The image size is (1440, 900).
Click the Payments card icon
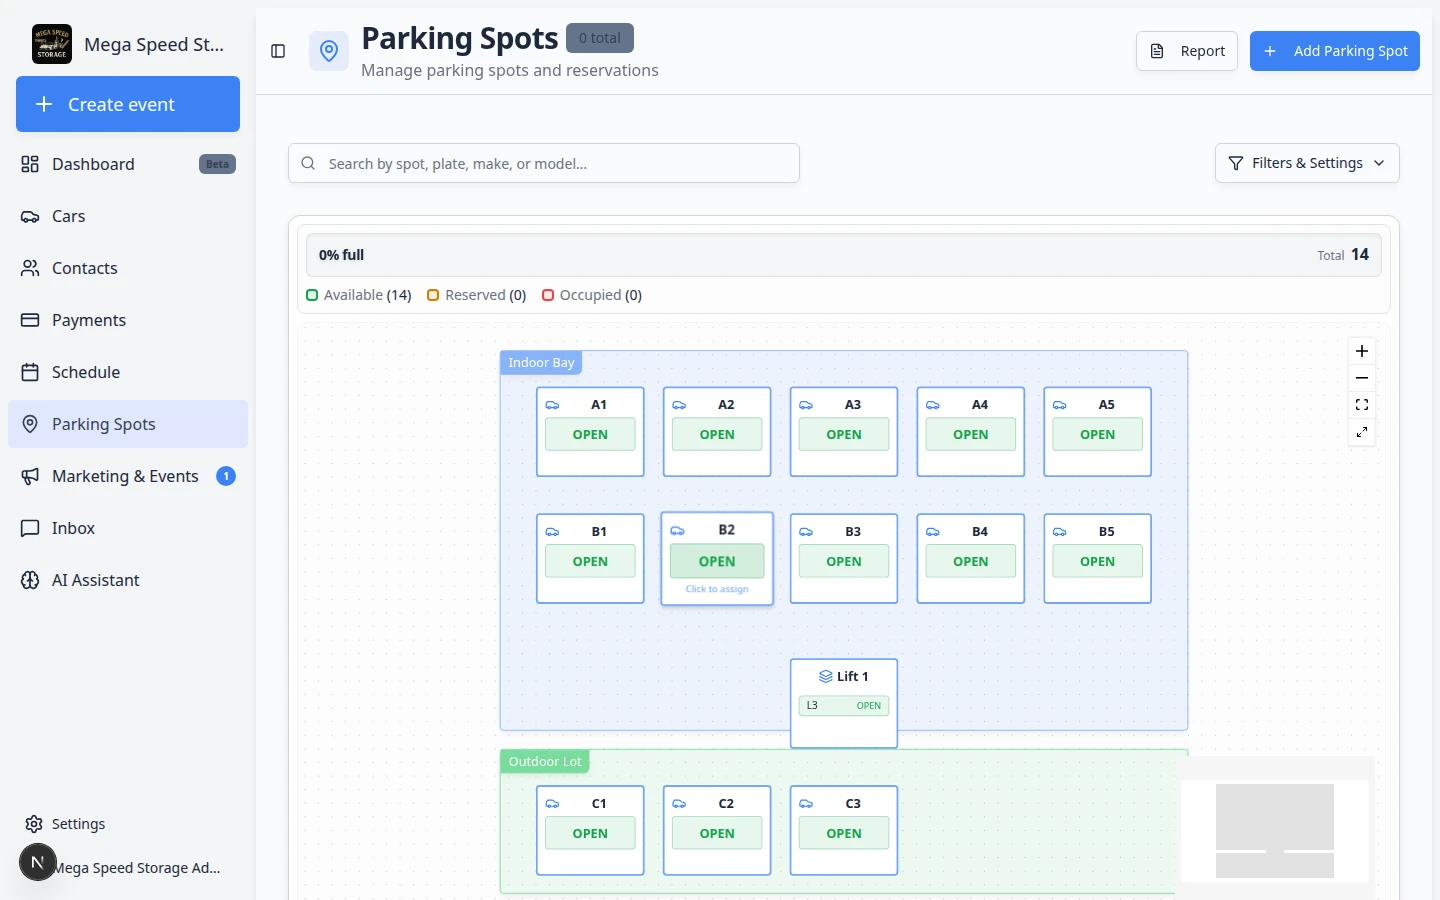[30, 320]
